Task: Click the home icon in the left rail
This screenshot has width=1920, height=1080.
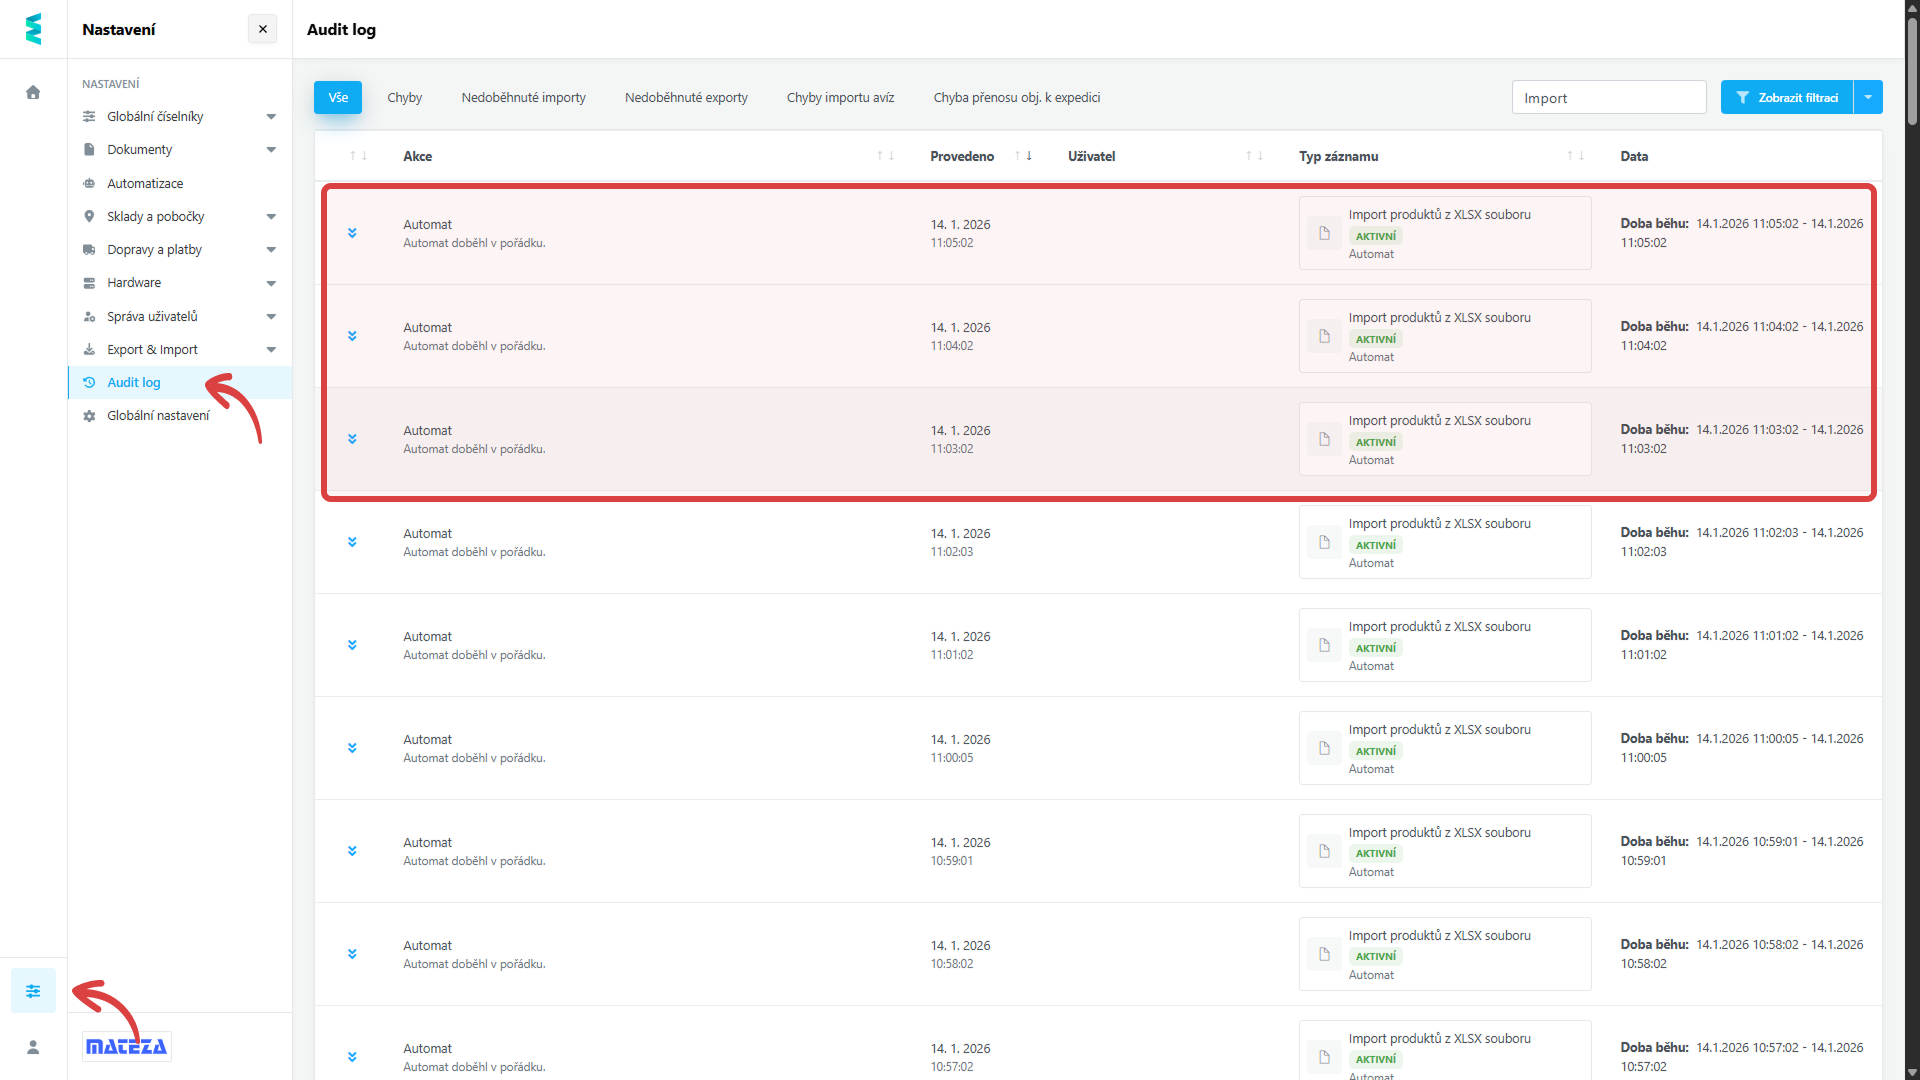Action: tap(33, 92)
